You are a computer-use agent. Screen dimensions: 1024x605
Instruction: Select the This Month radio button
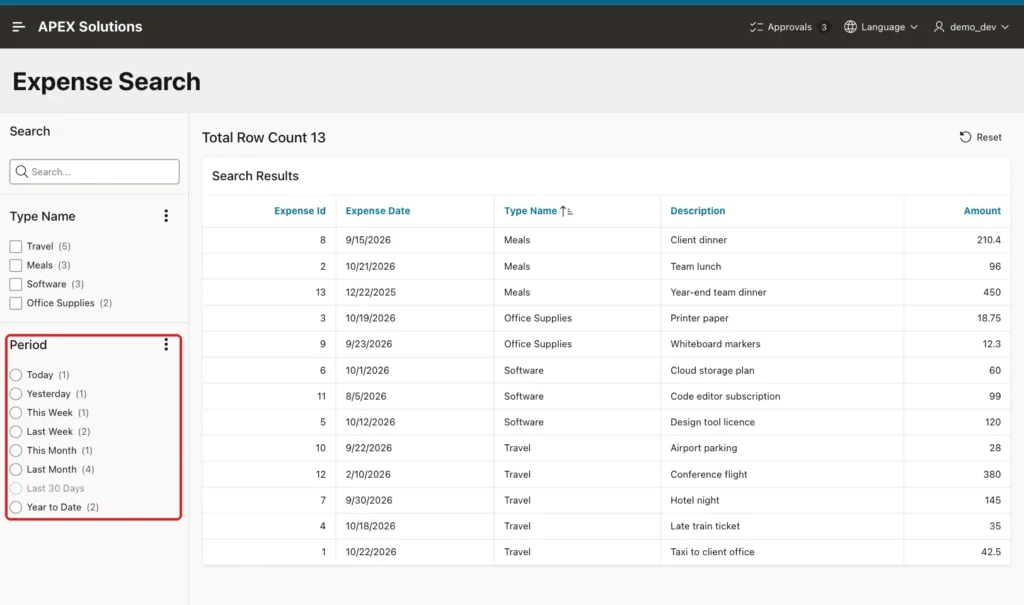(16, 451)
